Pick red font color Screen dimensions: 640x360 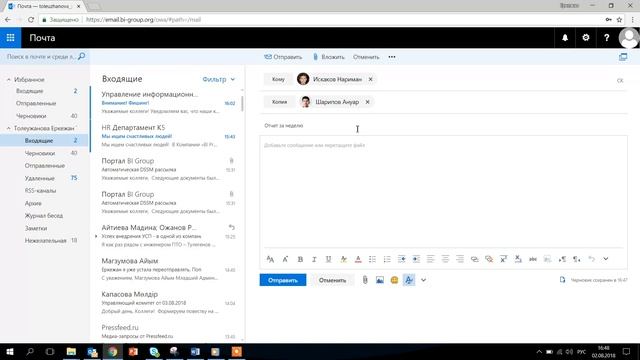358,259
